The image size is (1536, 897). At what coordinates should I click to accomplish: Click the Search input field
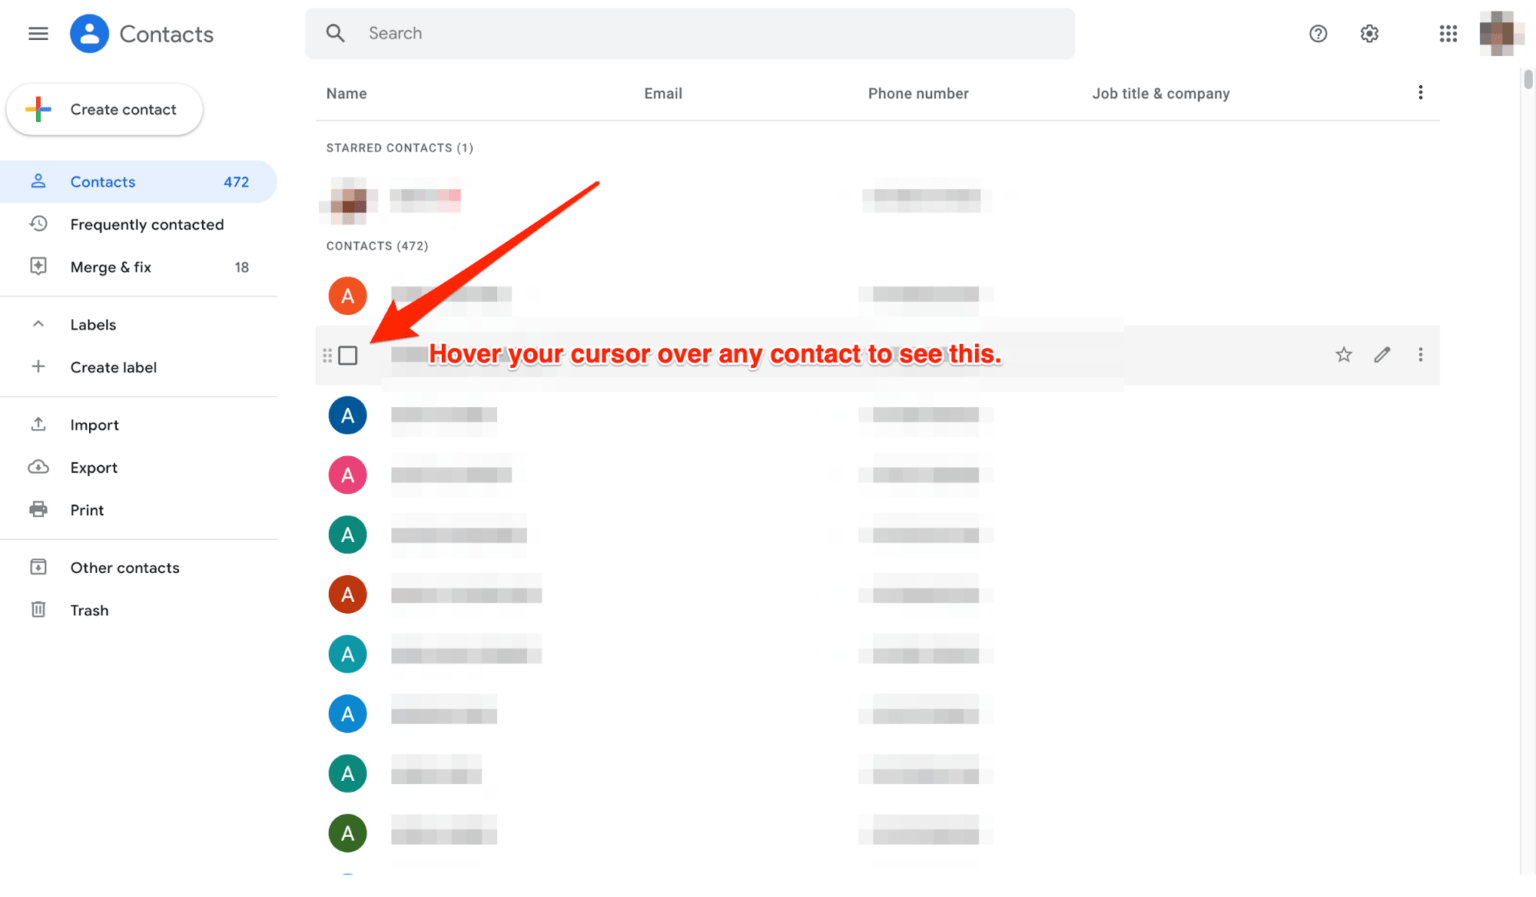(x=690, y=33)
